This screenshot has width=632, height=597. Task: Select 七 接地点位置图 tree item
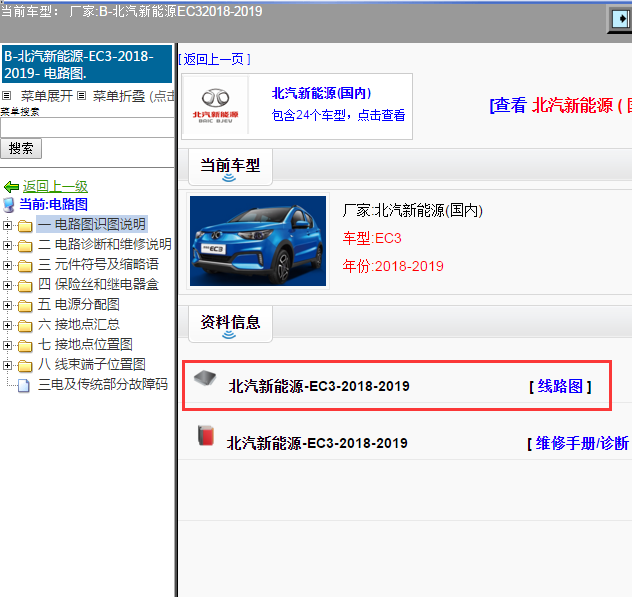(85, 344)
